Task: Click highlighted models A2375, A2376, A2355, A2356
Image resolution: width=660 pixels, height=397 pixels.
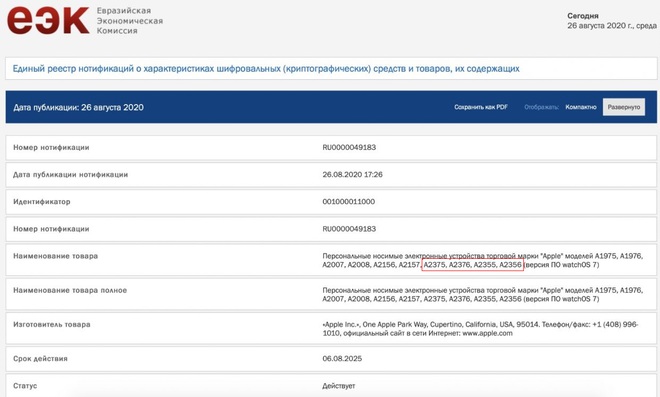Action: 472,265
